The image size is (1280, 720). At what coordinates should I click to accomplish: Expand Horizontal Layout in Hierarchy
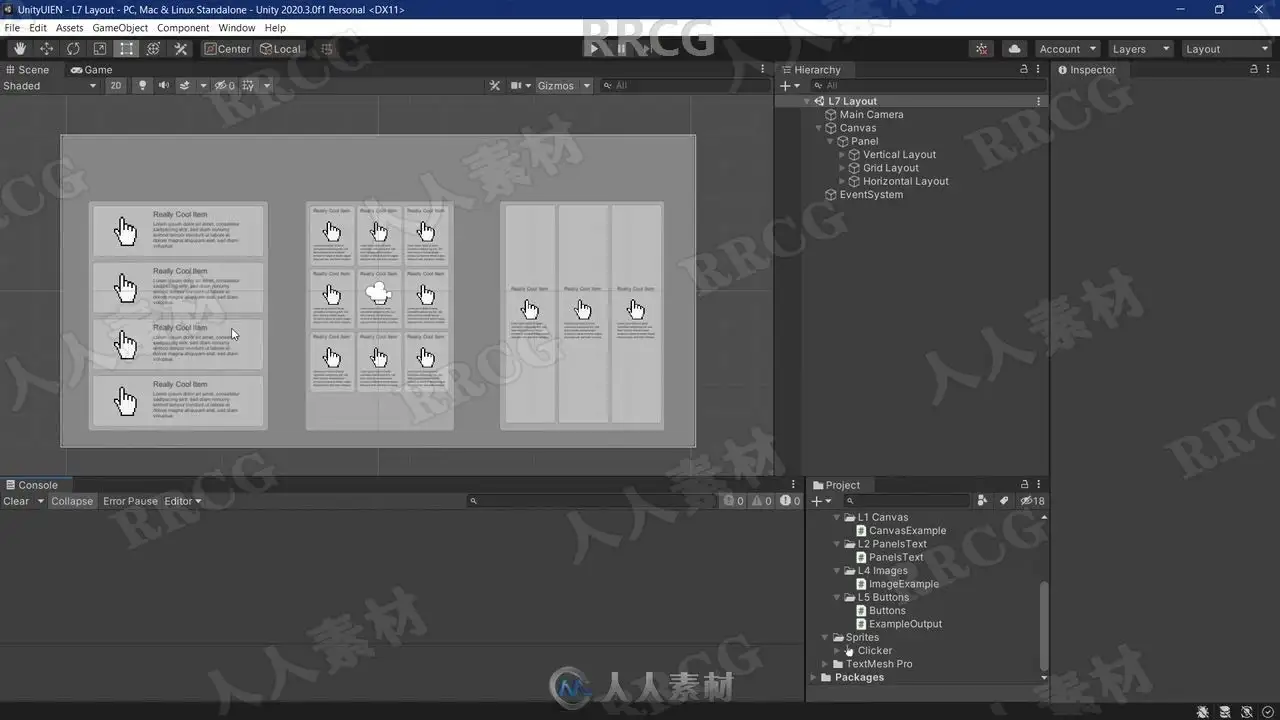[842, 181]
